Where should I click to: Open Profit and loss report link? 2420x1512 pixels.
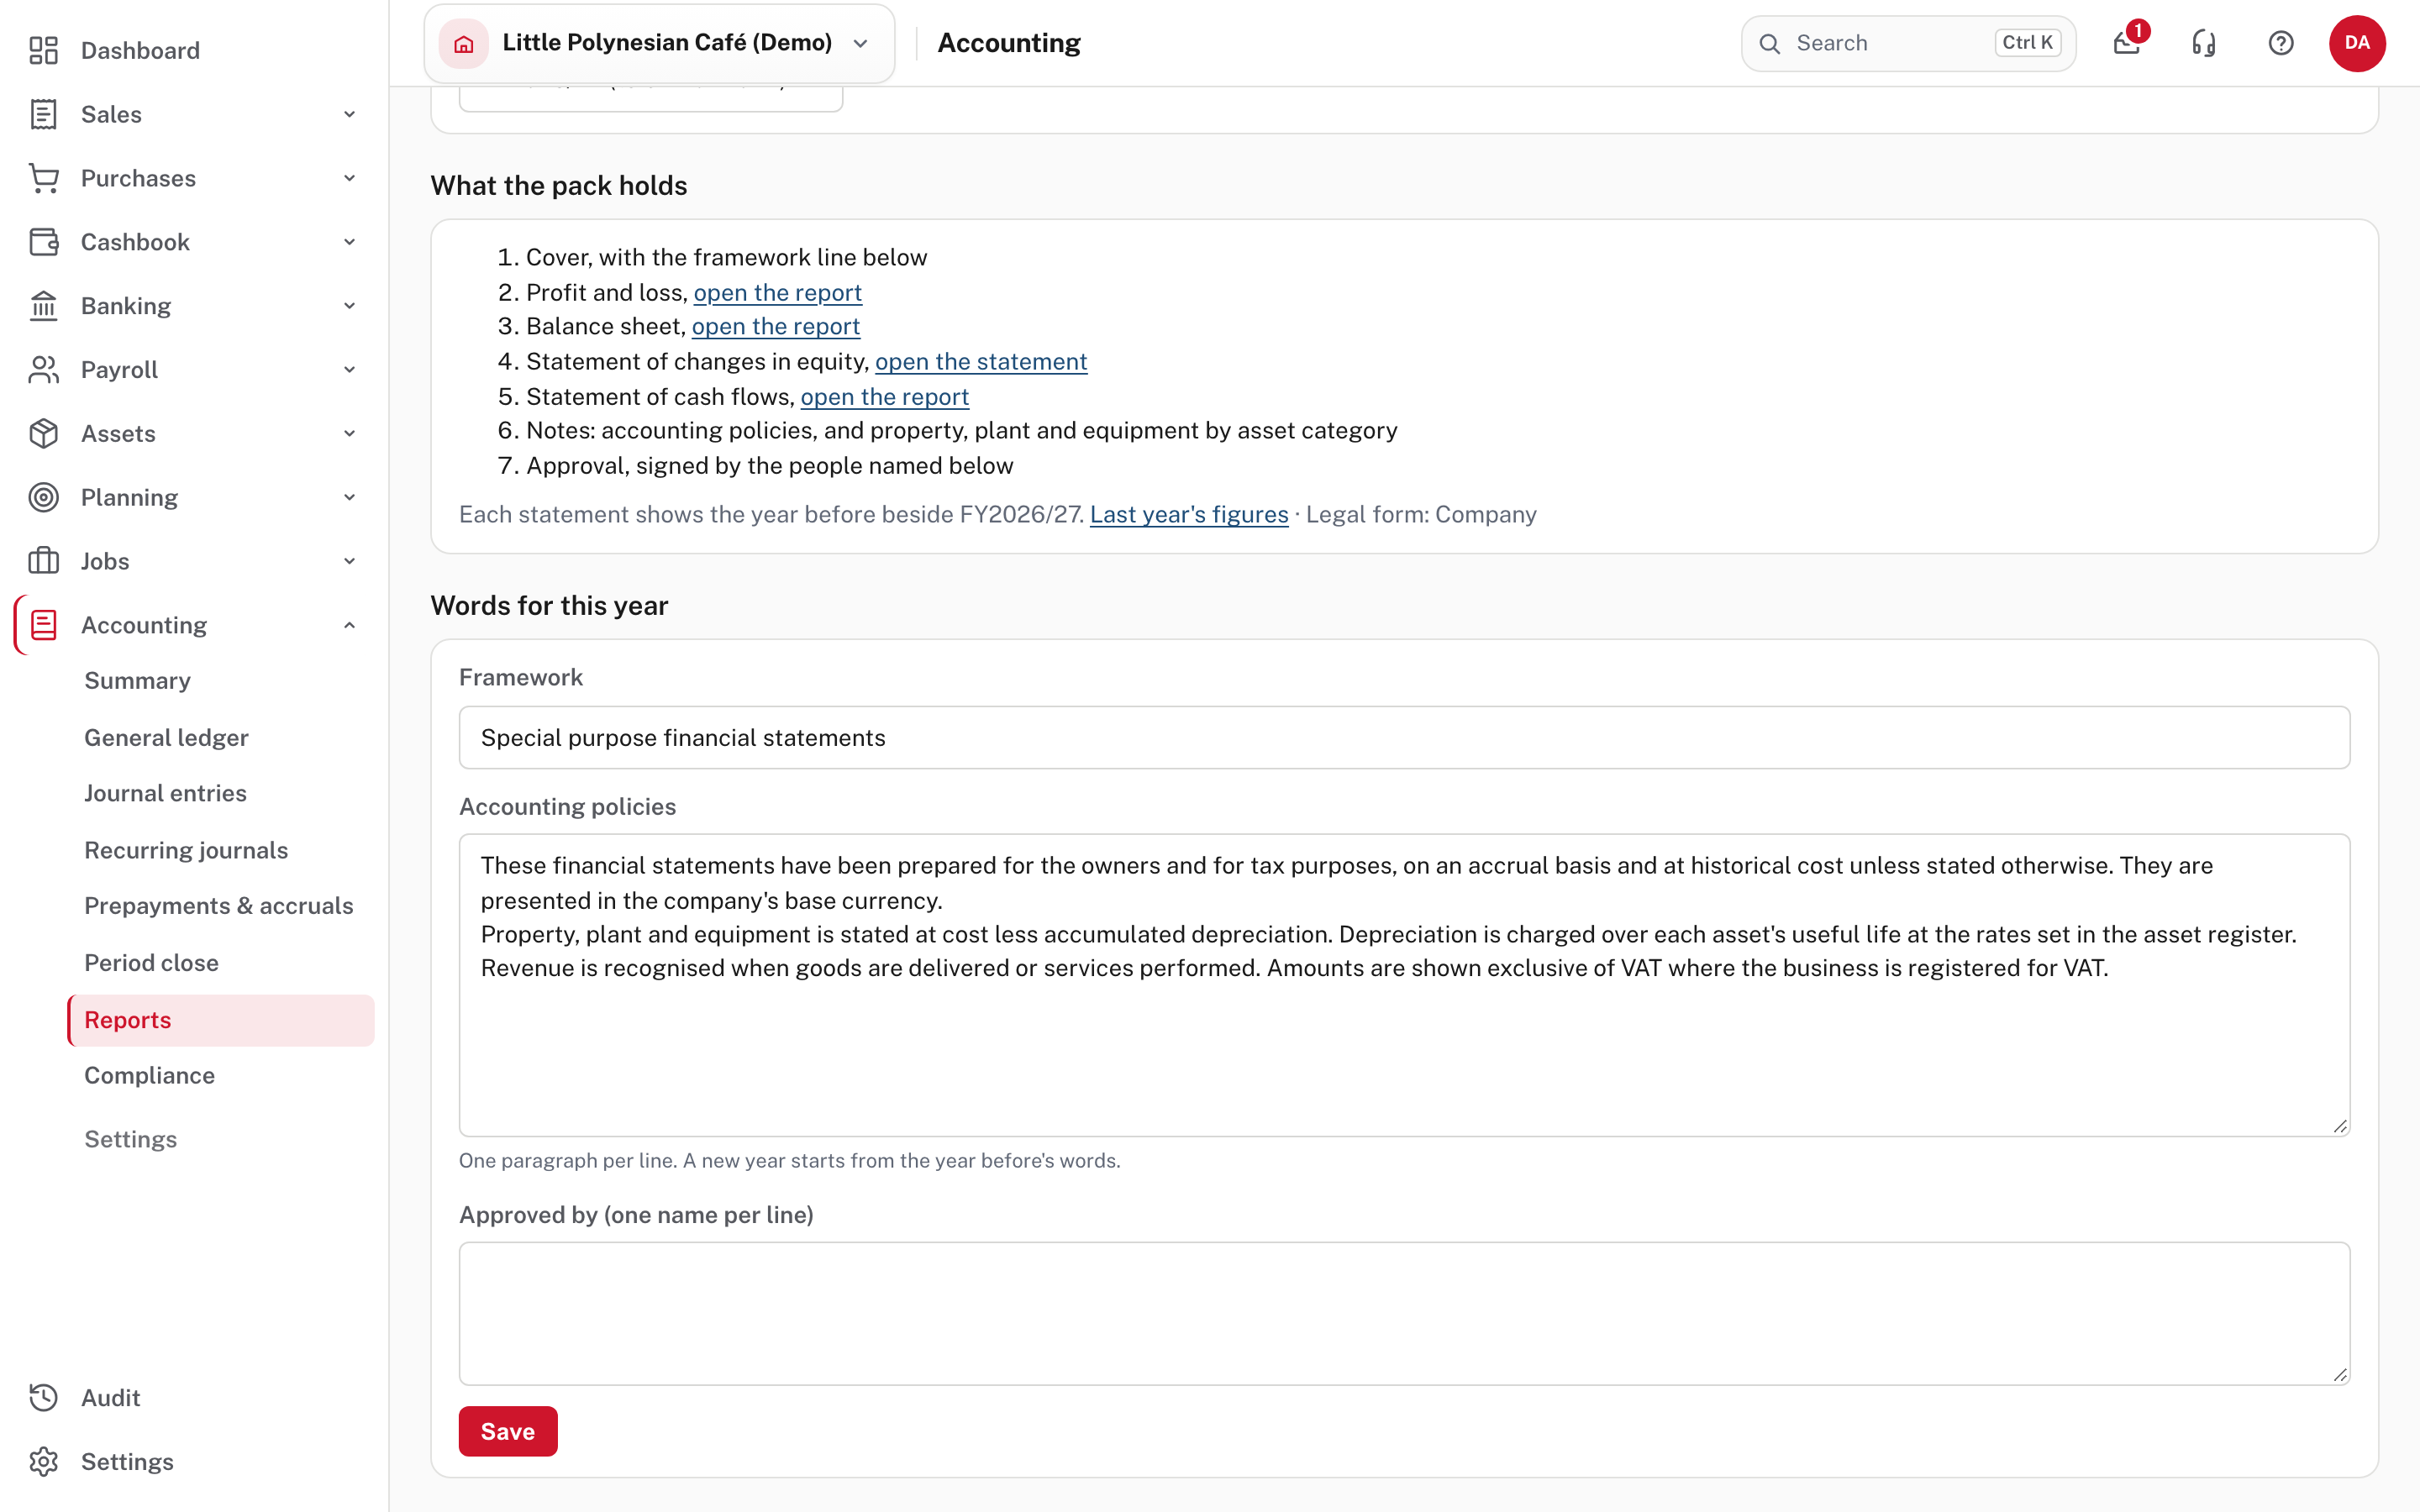point(777,293)
